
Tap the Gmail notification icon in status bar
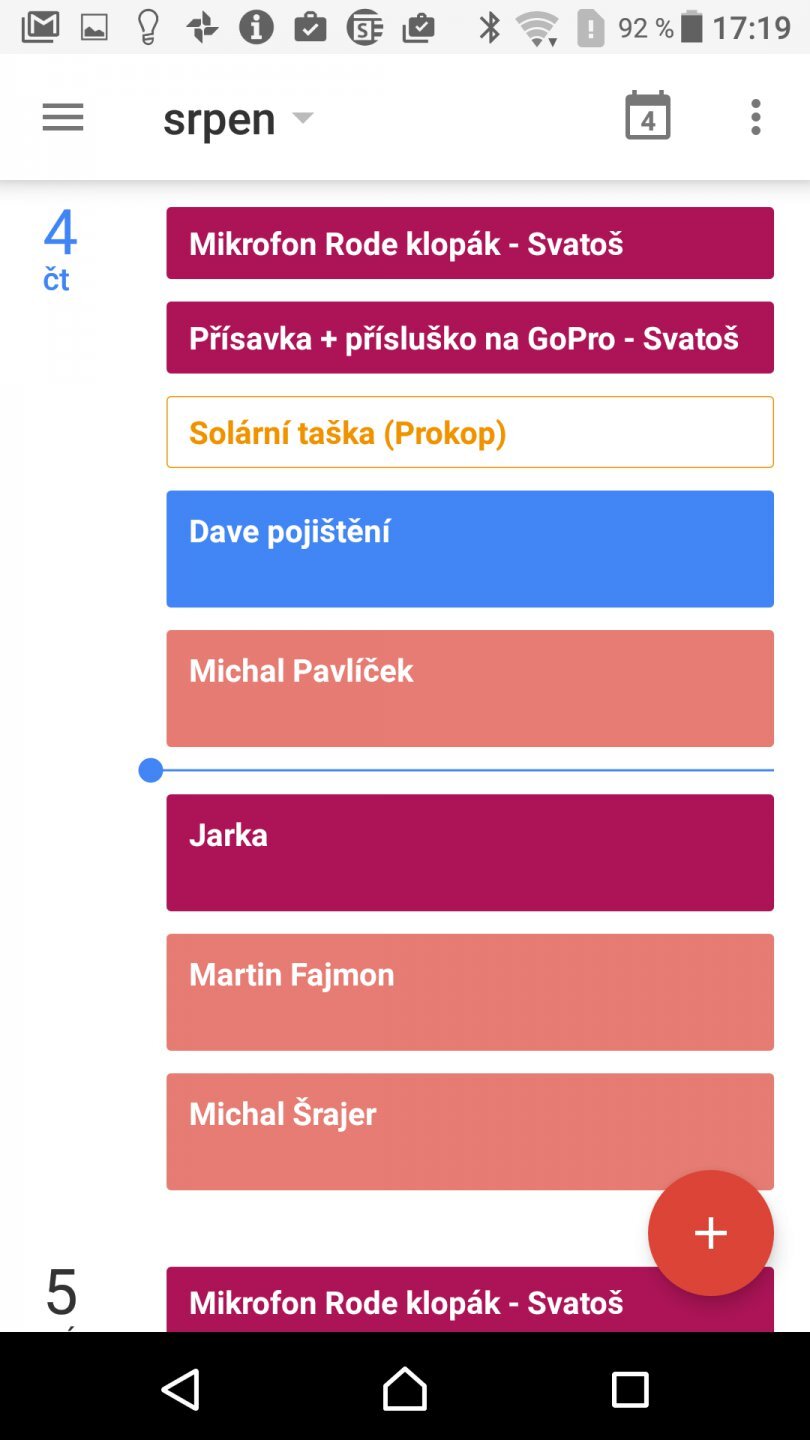point(40,27)
